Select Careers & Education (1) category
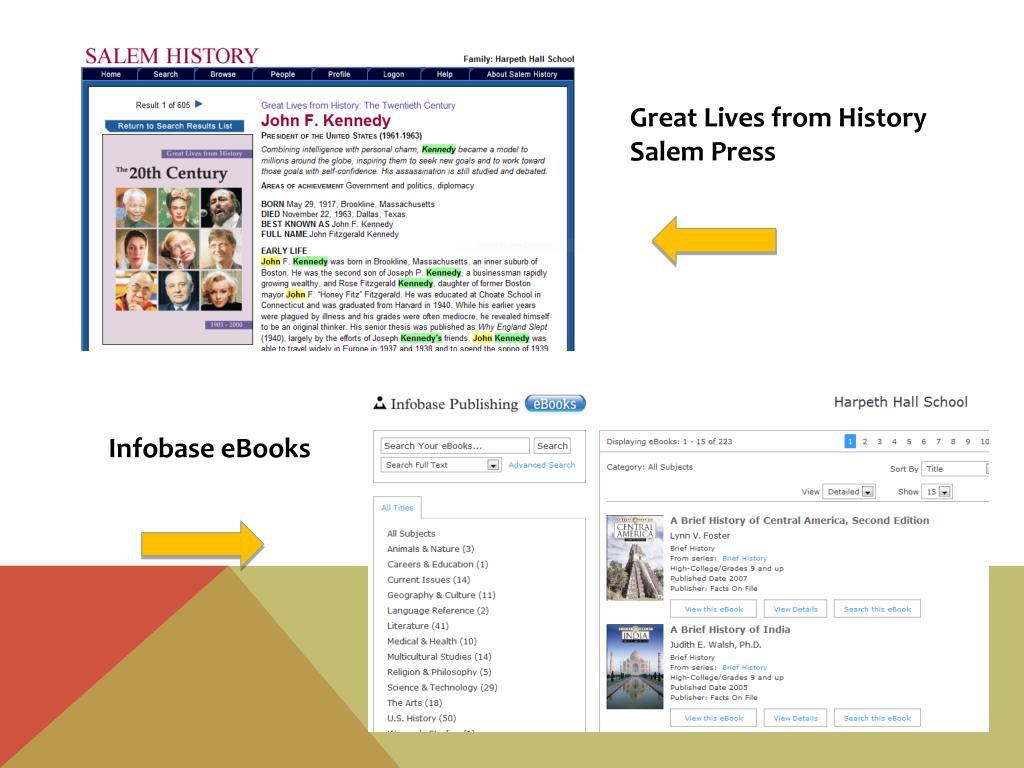The width and height of the screenshot is (1024, 768). point(438,564)
